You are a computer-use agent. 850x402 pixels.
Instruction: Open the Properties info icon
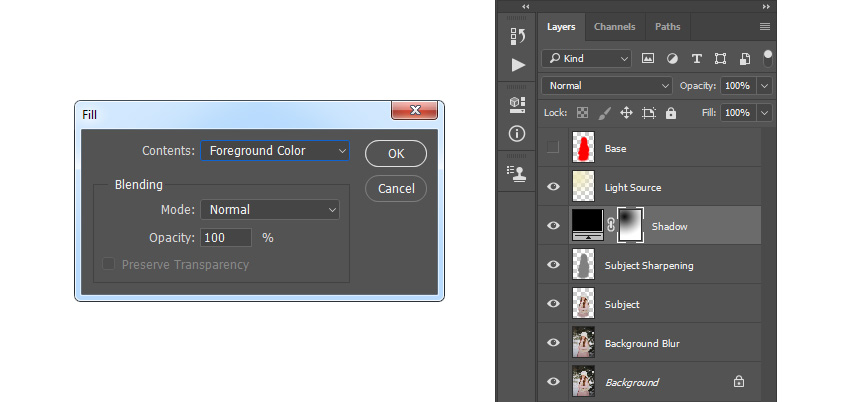click(517, 133)
